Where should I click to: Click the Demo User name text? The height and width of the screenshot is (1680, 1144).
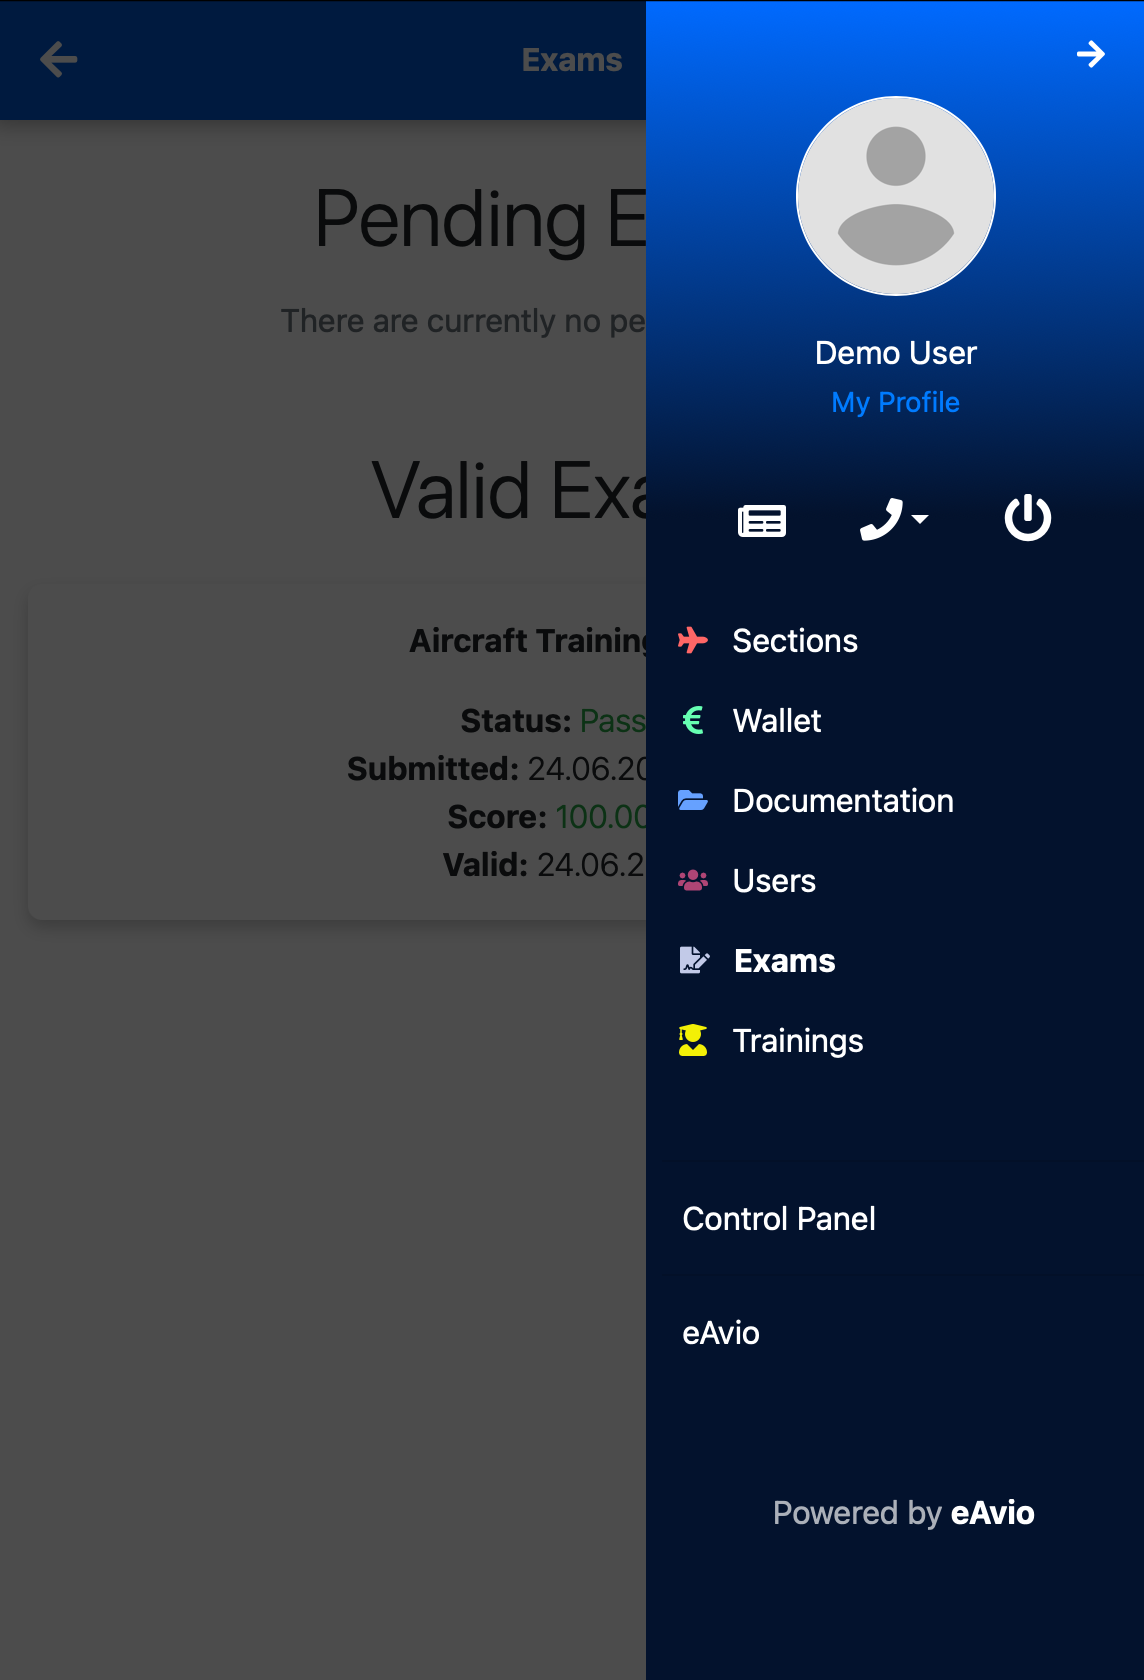click(896, 353)
